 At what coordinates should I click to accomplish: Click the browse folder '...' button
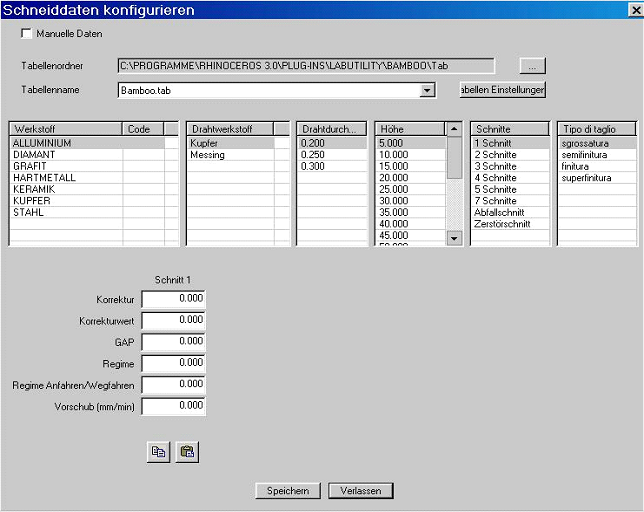tap(532, 66)
